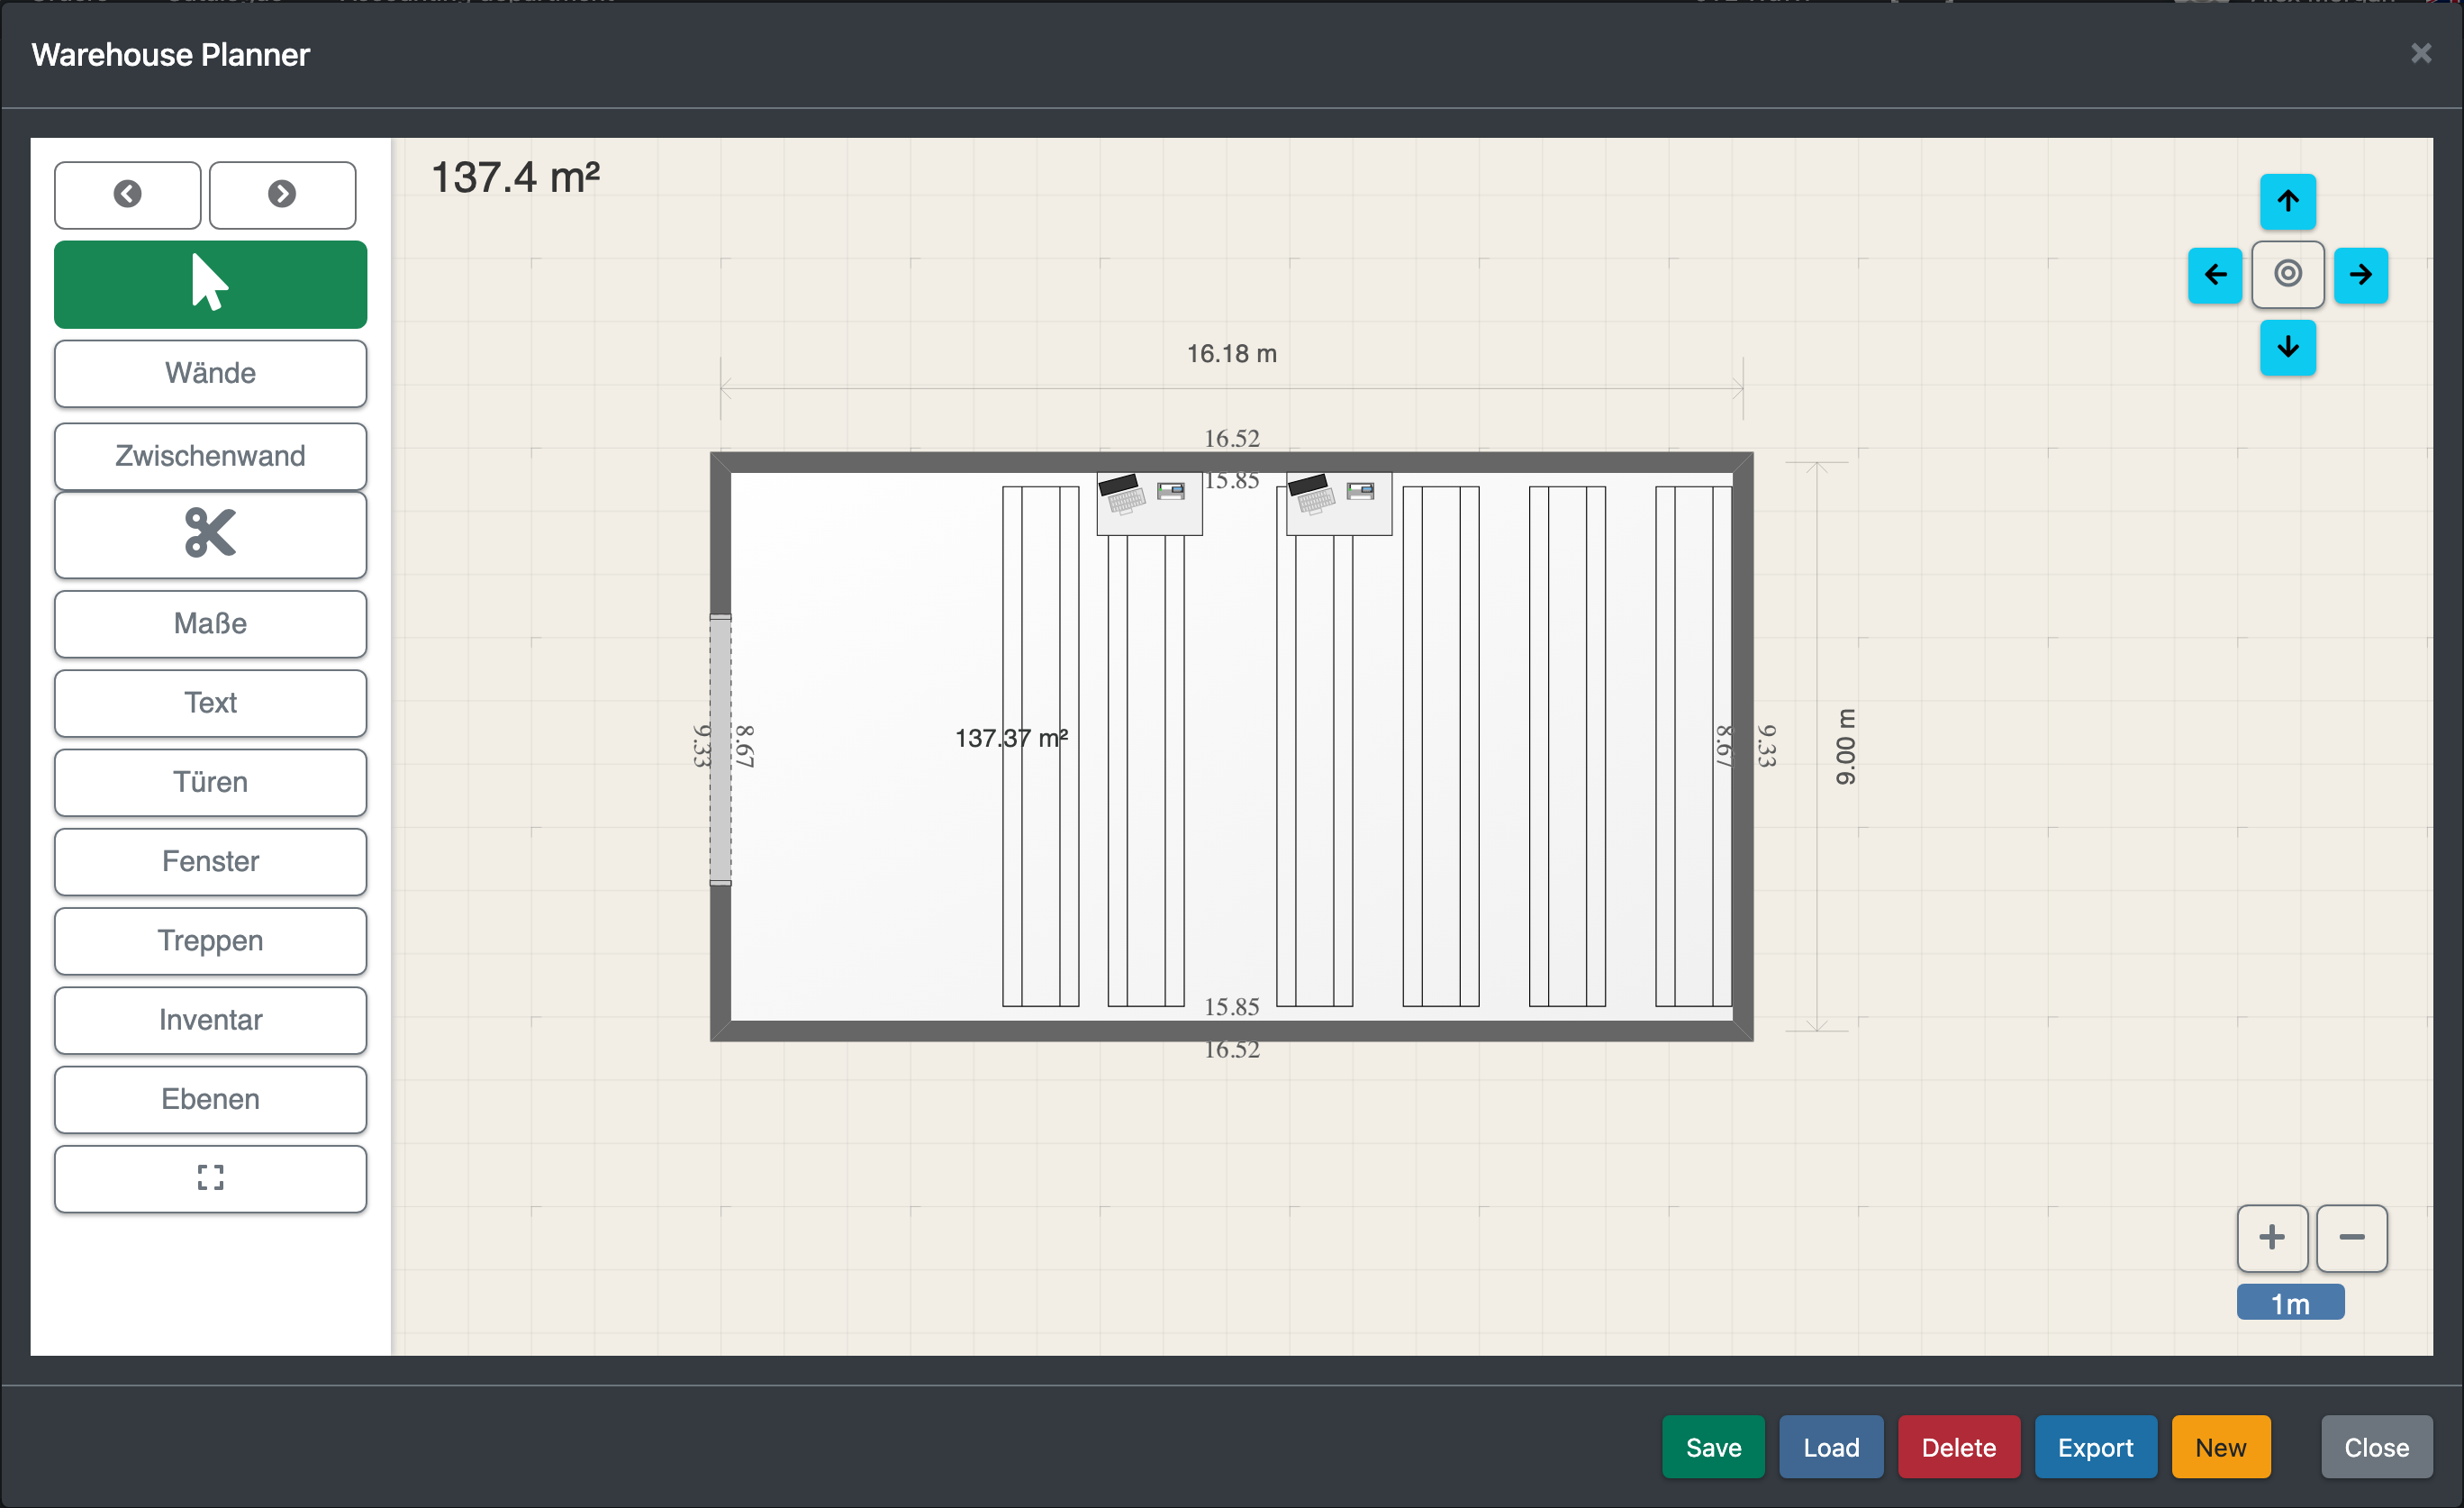This screenshot has width=2464, height=1508.
Task: Export the floor plan
Action: (2095, 1447)
